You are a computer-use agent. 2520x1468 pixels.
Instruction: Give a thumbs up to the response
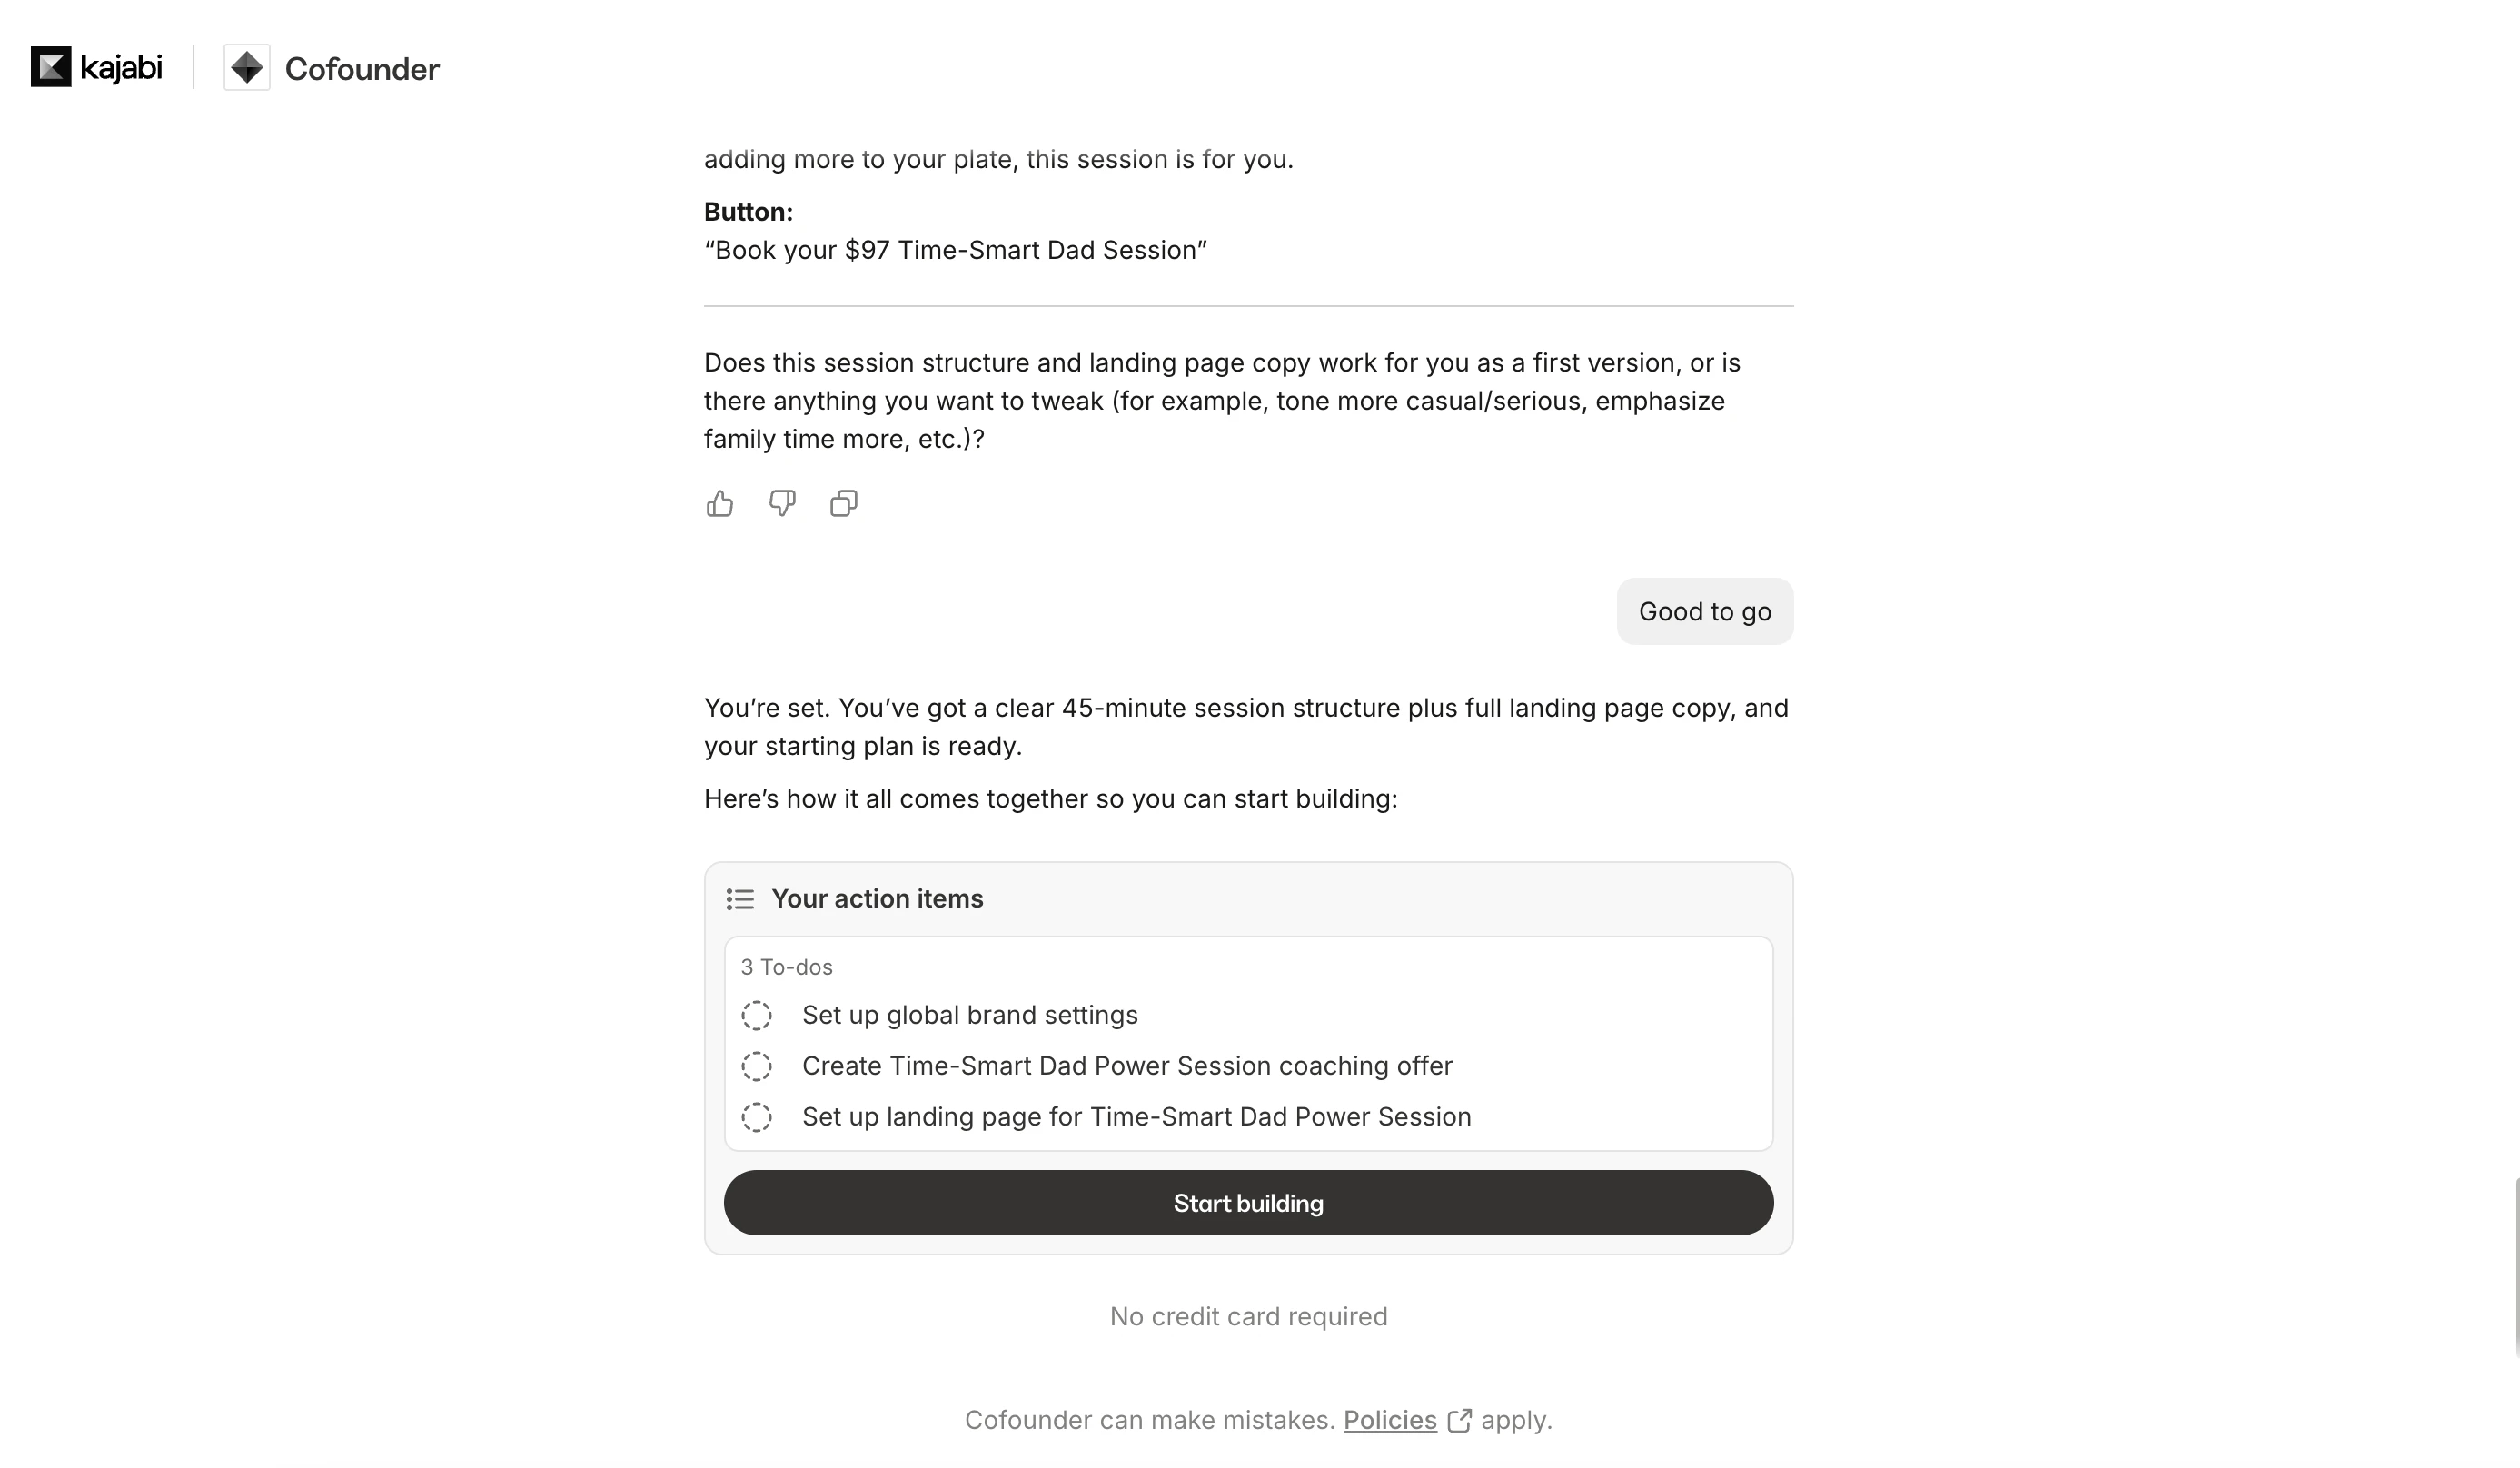point(721,504)
